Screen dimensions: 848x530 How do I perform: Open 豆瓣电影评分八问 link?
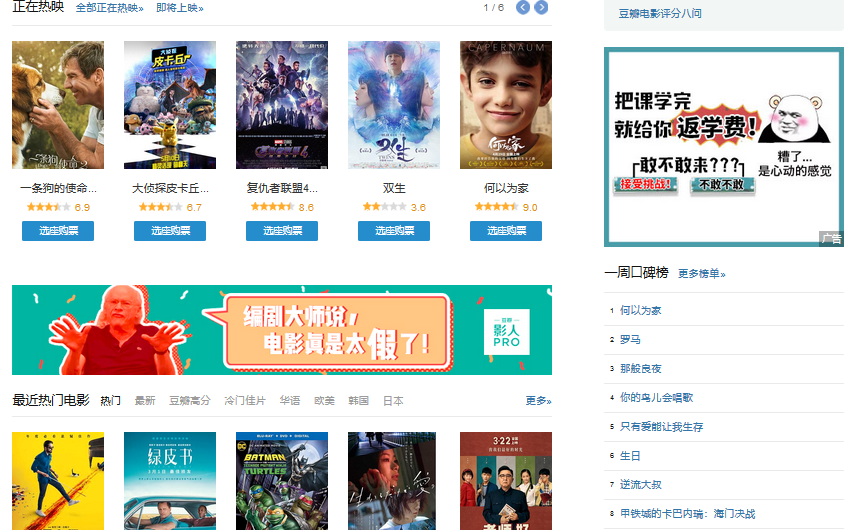click(x=660, y=14)
